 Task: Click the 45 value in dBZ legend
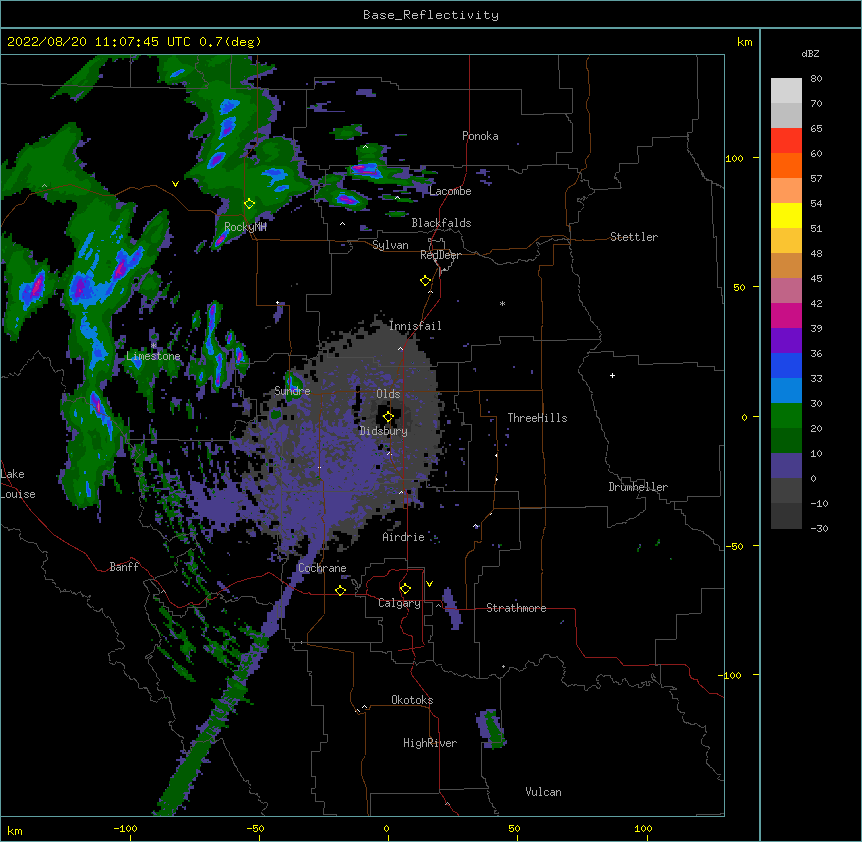tap(816, 279)
